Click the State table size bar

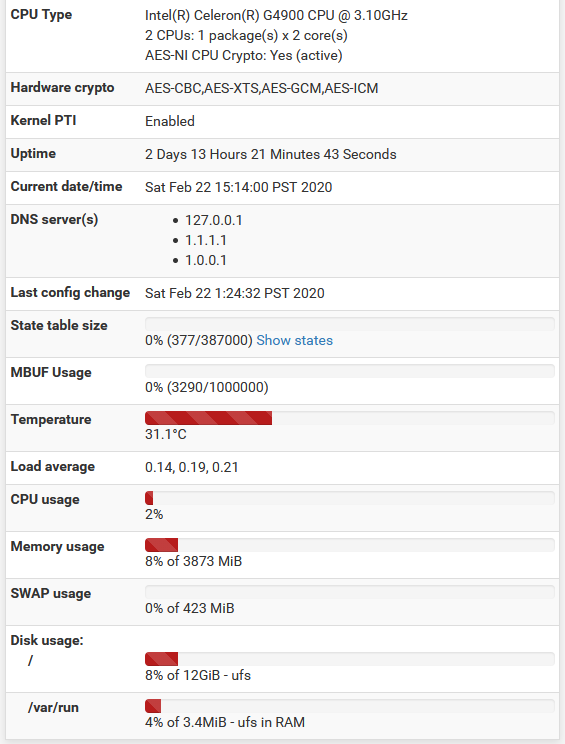[x=350, y=324]
